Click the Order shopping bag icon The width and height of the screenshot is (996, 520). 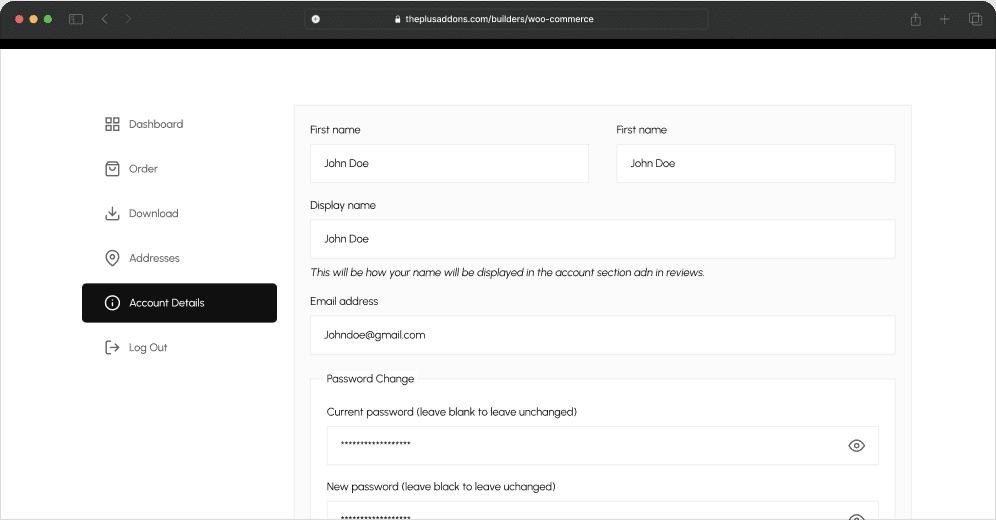112,169
